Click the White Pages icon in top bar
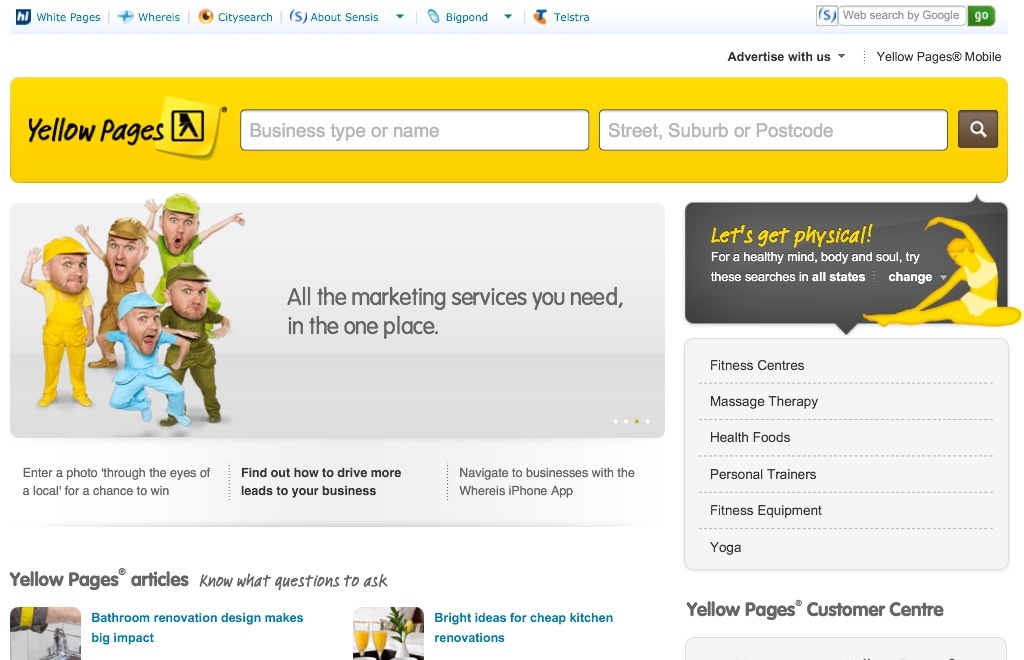The height and width of the screenshot is (660, 1024). [x=23, y=17]
